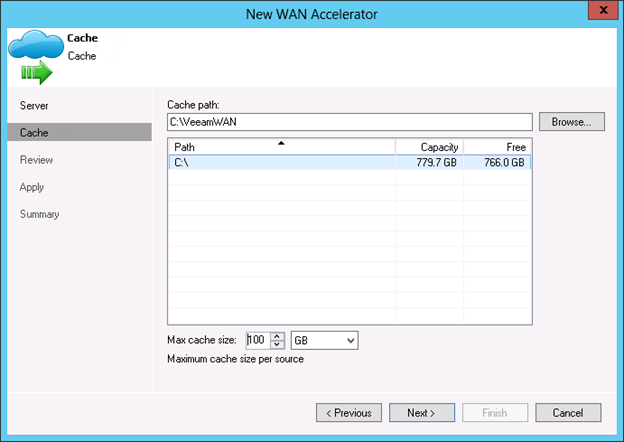
Task: Proceed with the Next button
Action: [422, 413]
